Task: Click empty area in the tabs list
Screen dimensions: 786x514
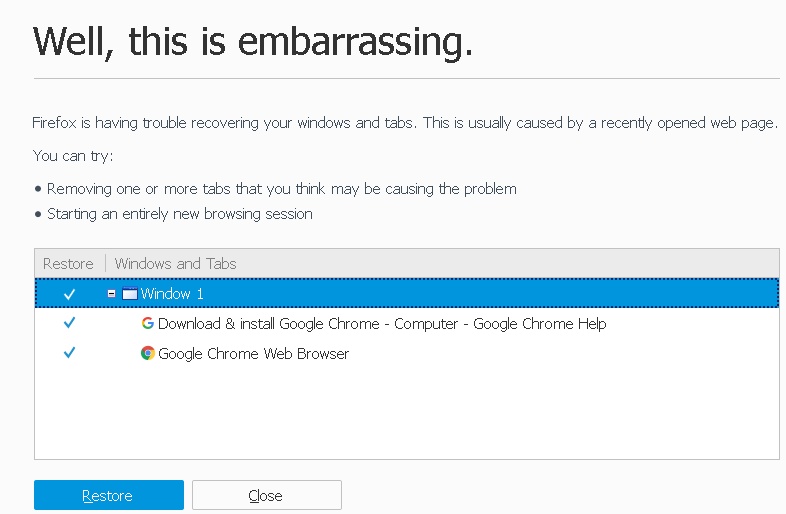Action: click(407, 411)
